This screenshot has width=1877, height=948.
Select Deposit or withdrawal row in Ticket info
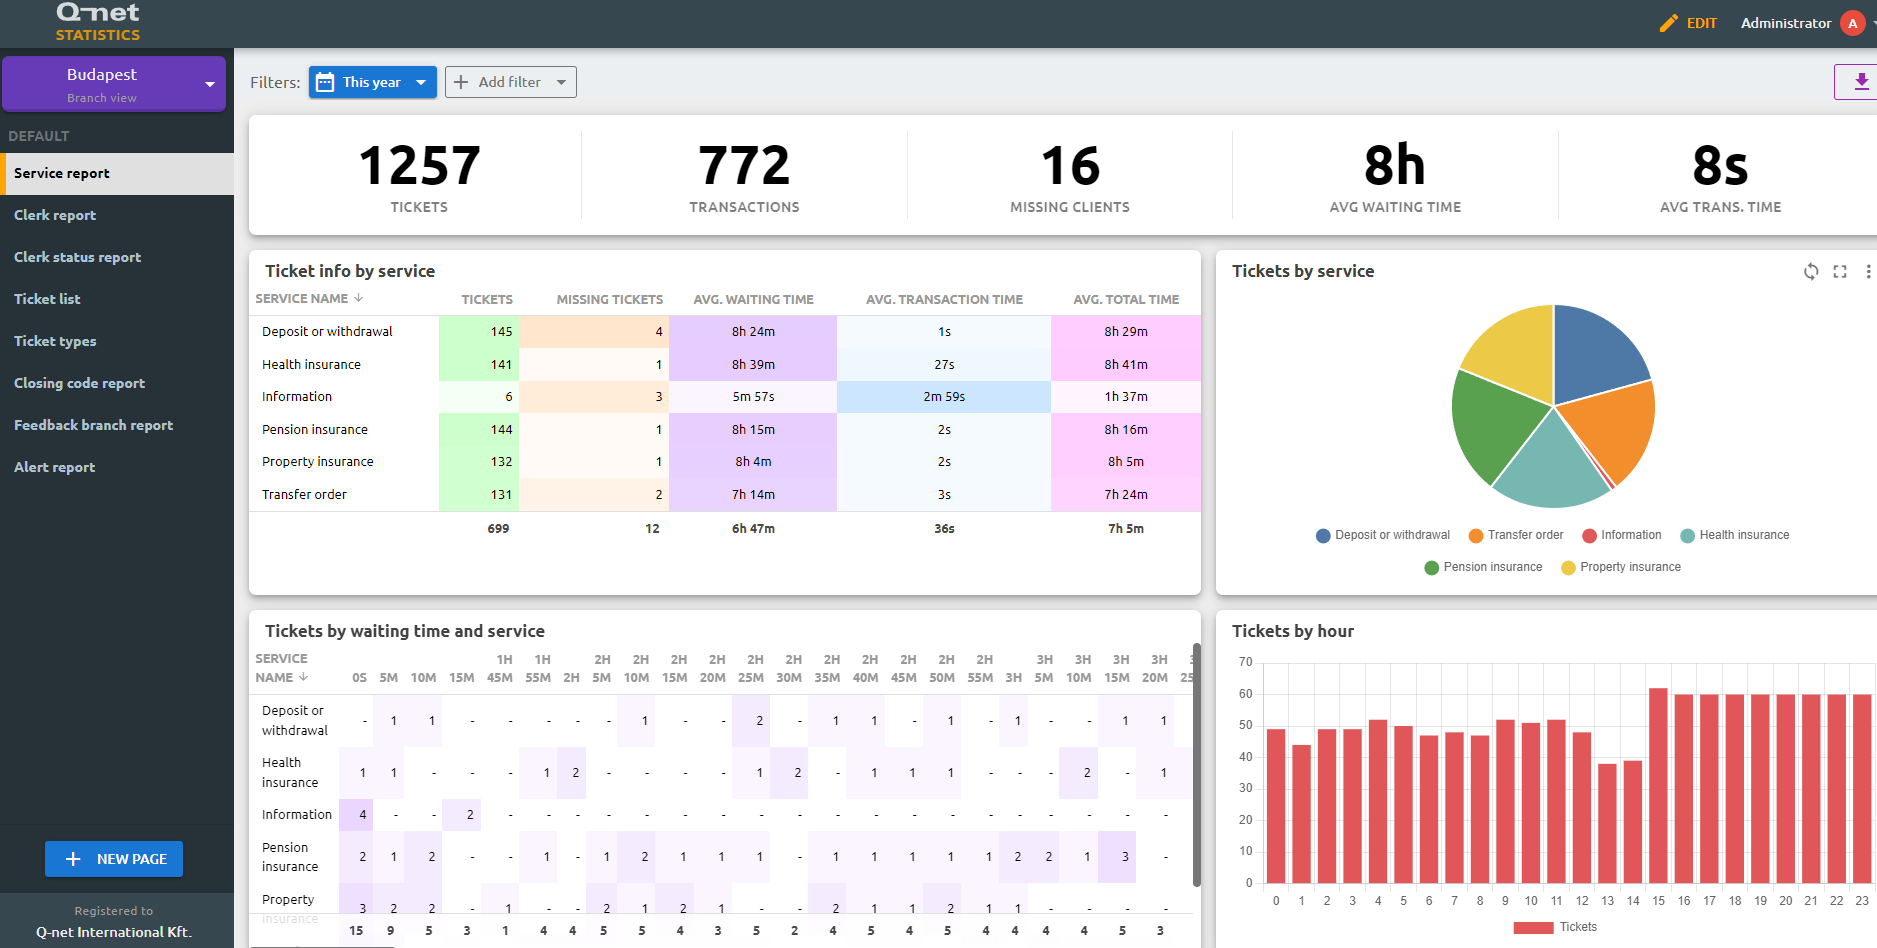pyautogui.click(x=725, y=331)
